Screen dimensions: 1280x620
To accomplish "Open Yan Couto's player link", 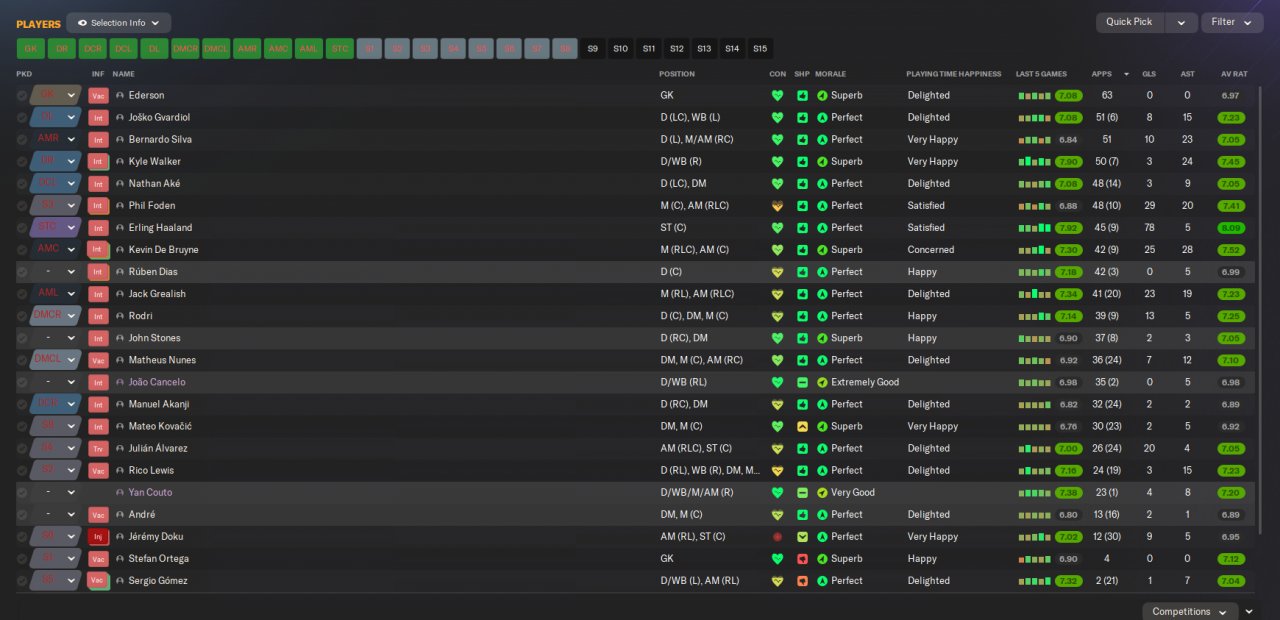I will tap(151, 493).
